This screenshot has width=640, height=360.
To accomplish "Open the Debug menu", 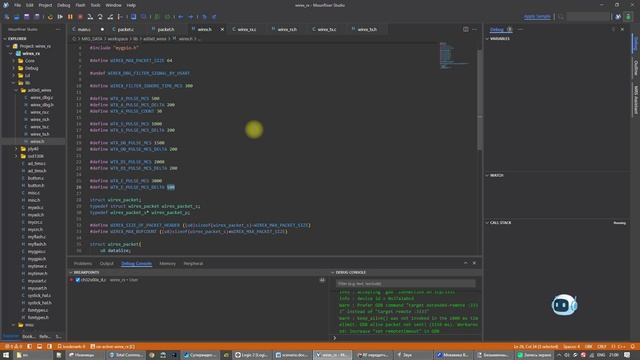I will (x=64, y=5).
